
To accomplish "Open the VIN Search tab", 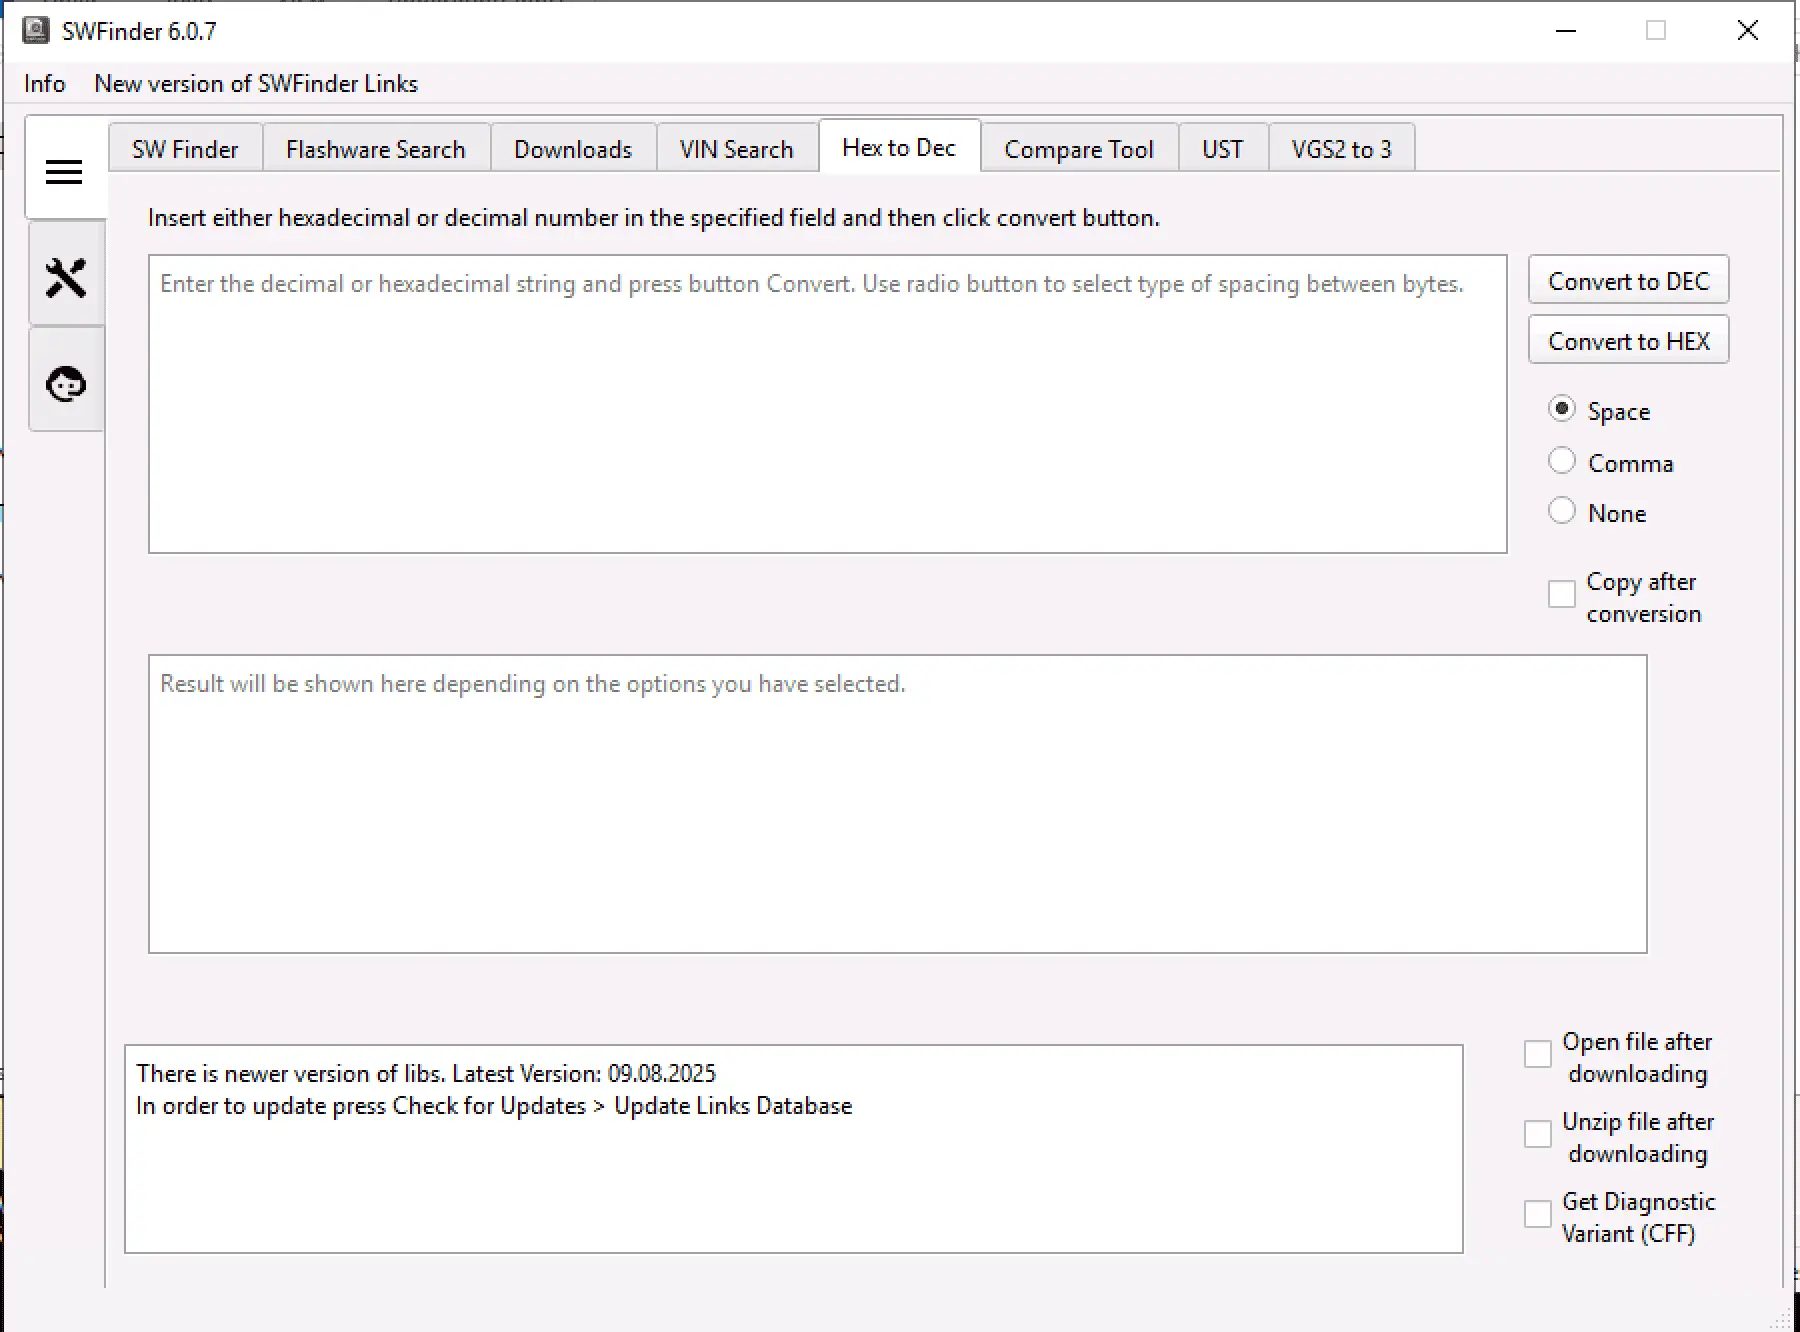I will tap(737, 149).
